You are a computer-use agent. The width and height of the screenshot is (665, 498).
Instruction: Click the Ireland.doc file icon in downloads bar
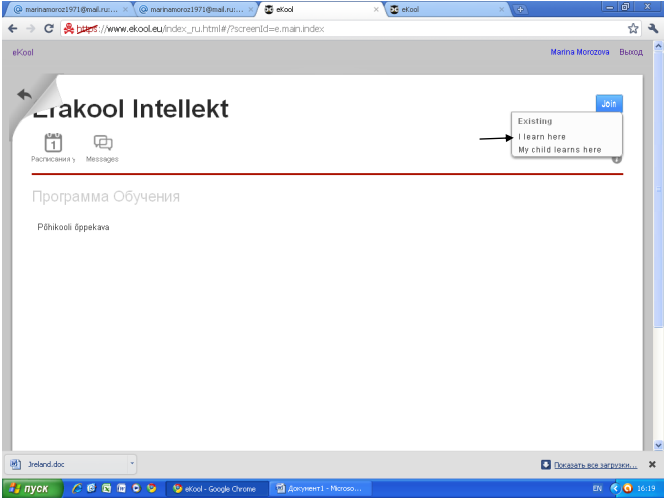(x=16, y=464)
